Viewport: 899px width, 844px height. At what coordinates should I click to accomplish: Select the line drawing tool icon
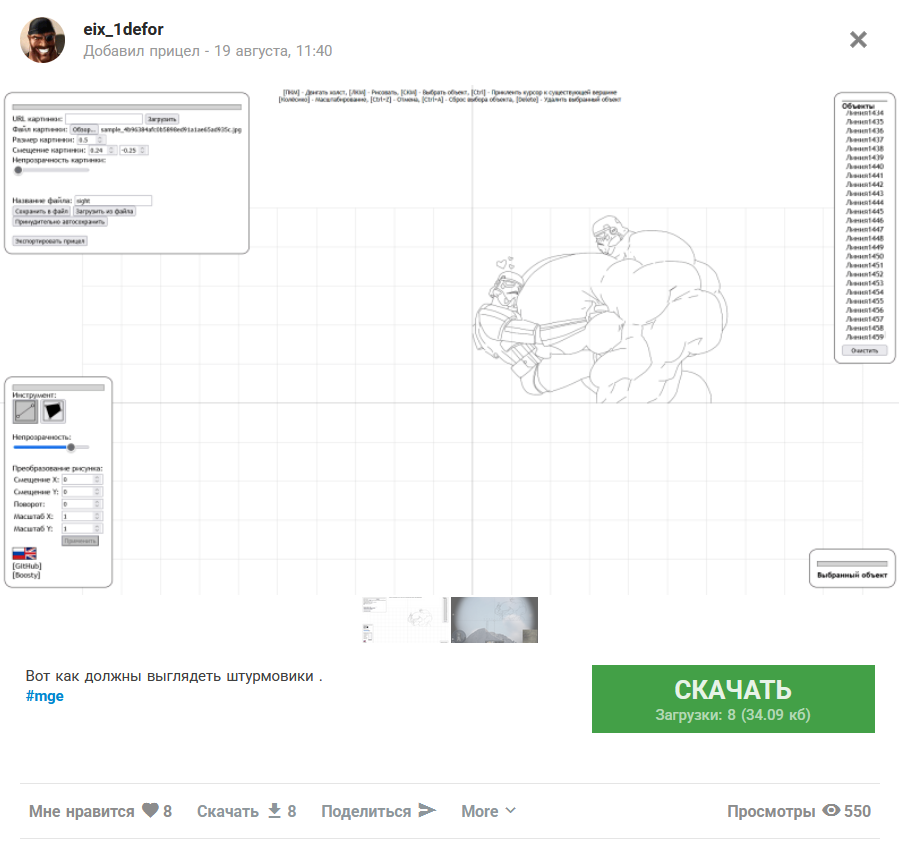click(x=25, y=411)
